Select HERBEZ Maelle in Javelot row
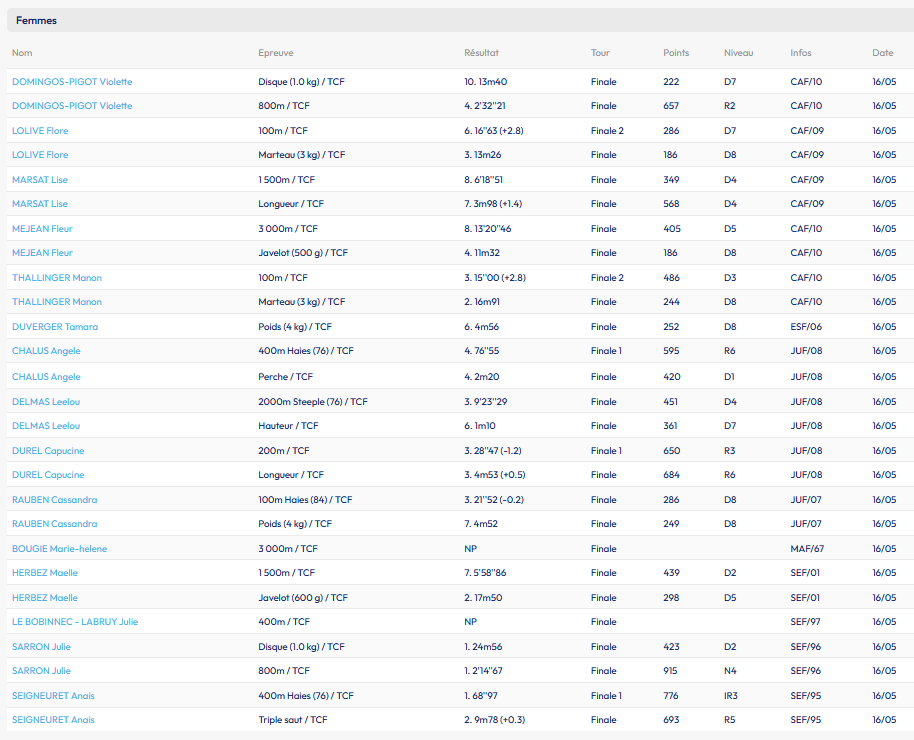Screen dimensions: 914x740 pos(45,598)
